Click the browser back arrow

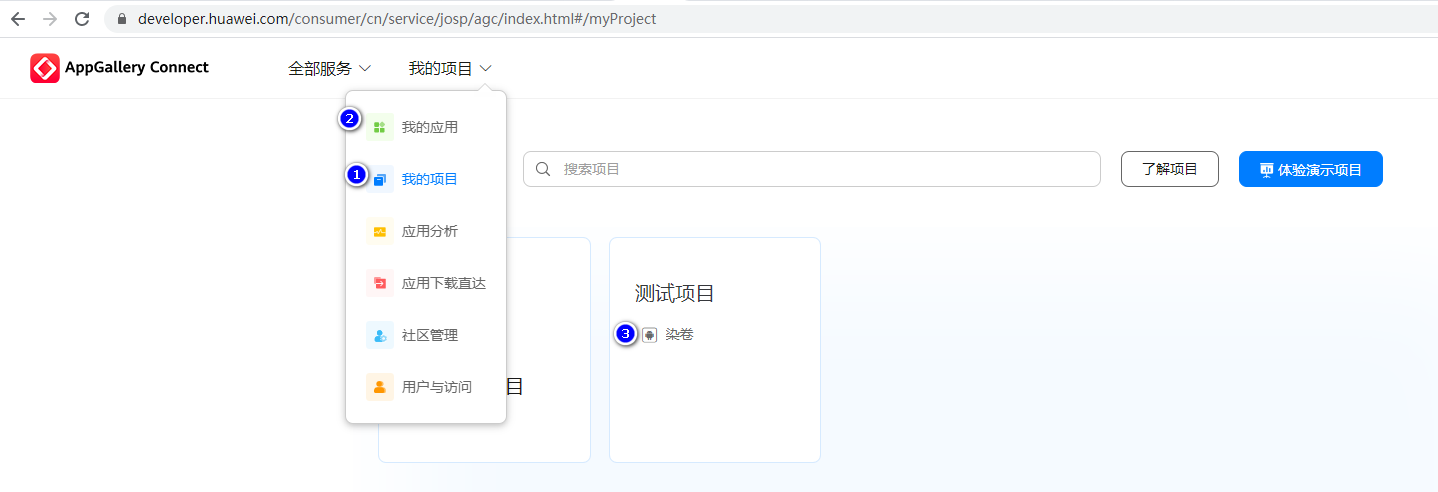18,19
